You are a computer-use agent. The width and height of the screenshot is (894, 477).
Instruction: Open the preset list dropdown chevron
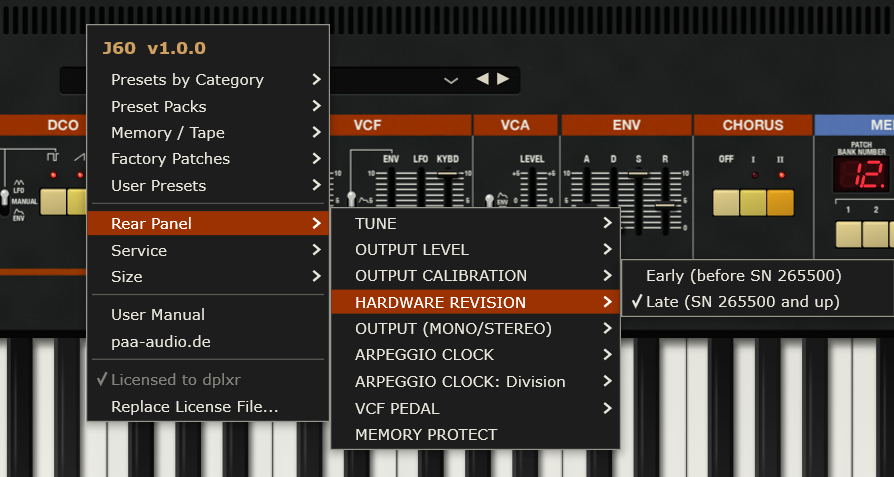pos(451,80)
